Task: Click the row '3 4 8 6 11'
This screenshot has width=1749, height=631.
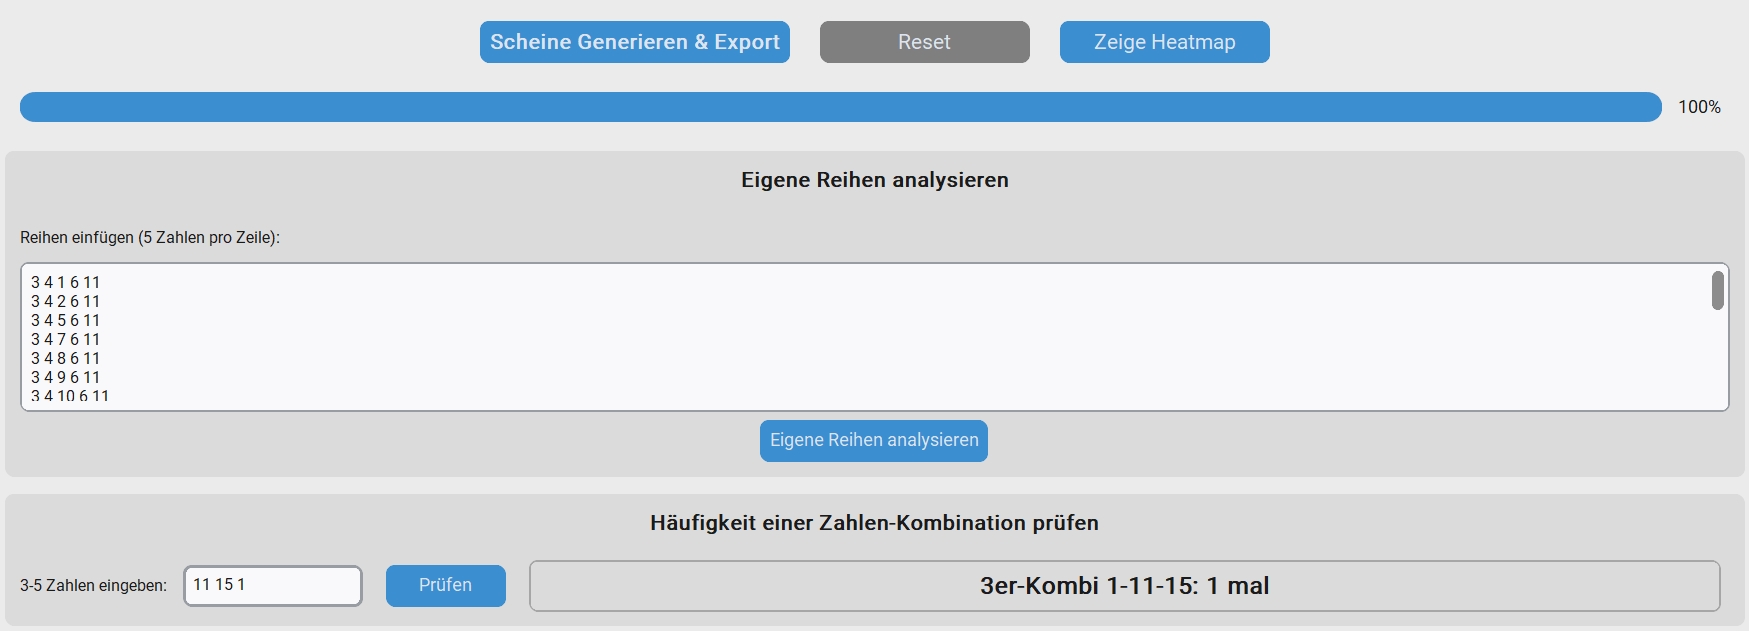Action: tap(66, 359)
